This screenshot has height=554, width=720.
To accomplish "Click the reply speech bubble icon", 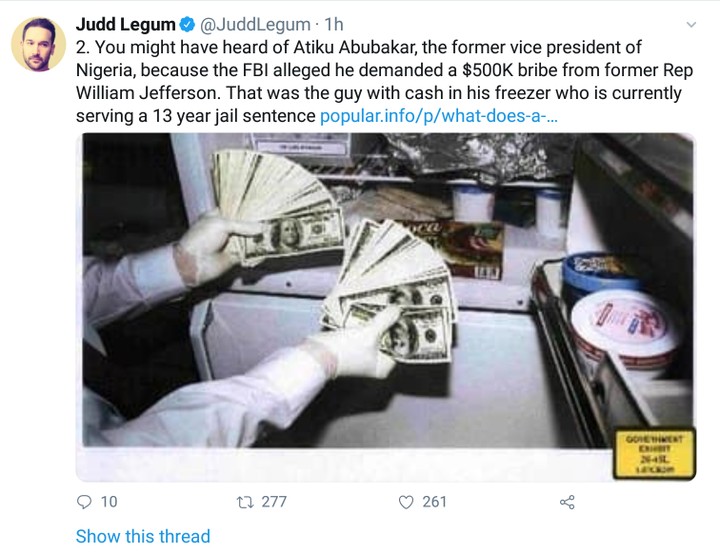I will (84, 501).
